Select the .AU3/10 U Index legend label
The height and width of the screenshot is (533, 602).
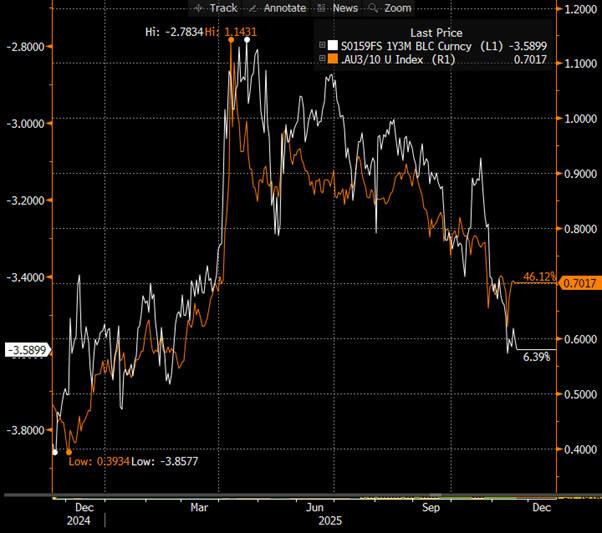point(382,60)
